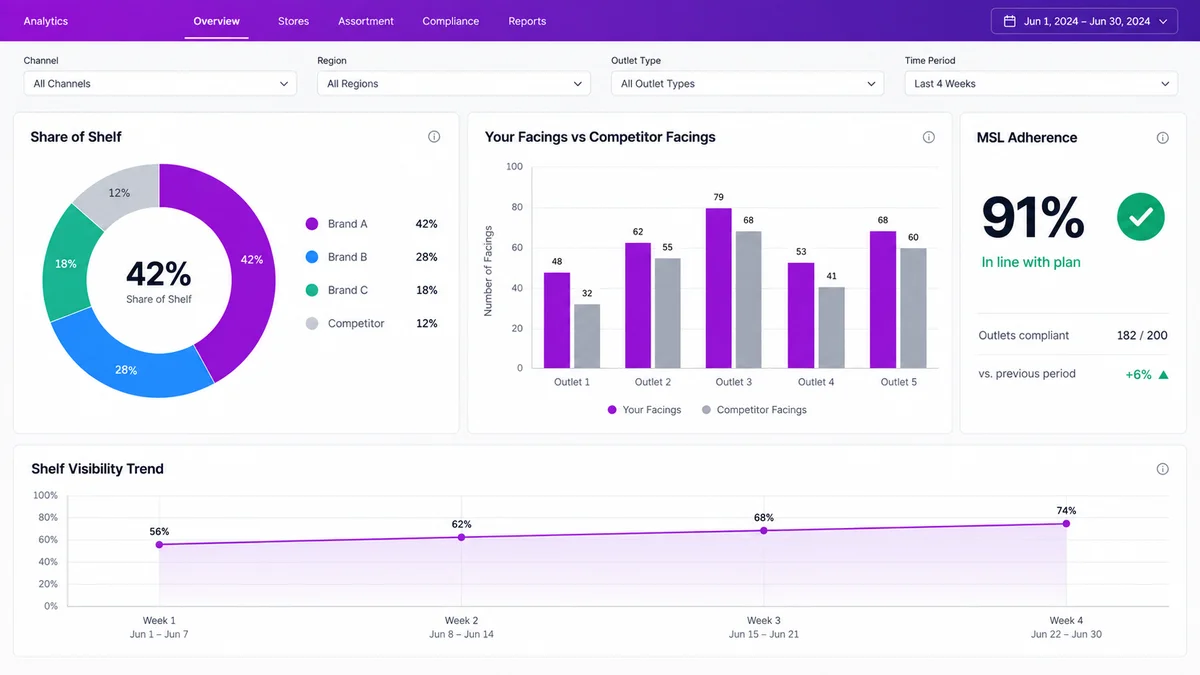Viewport: 1200px width, 675px height.
Task: Click Week 2 data point at 62%
Action: (461, 537)
